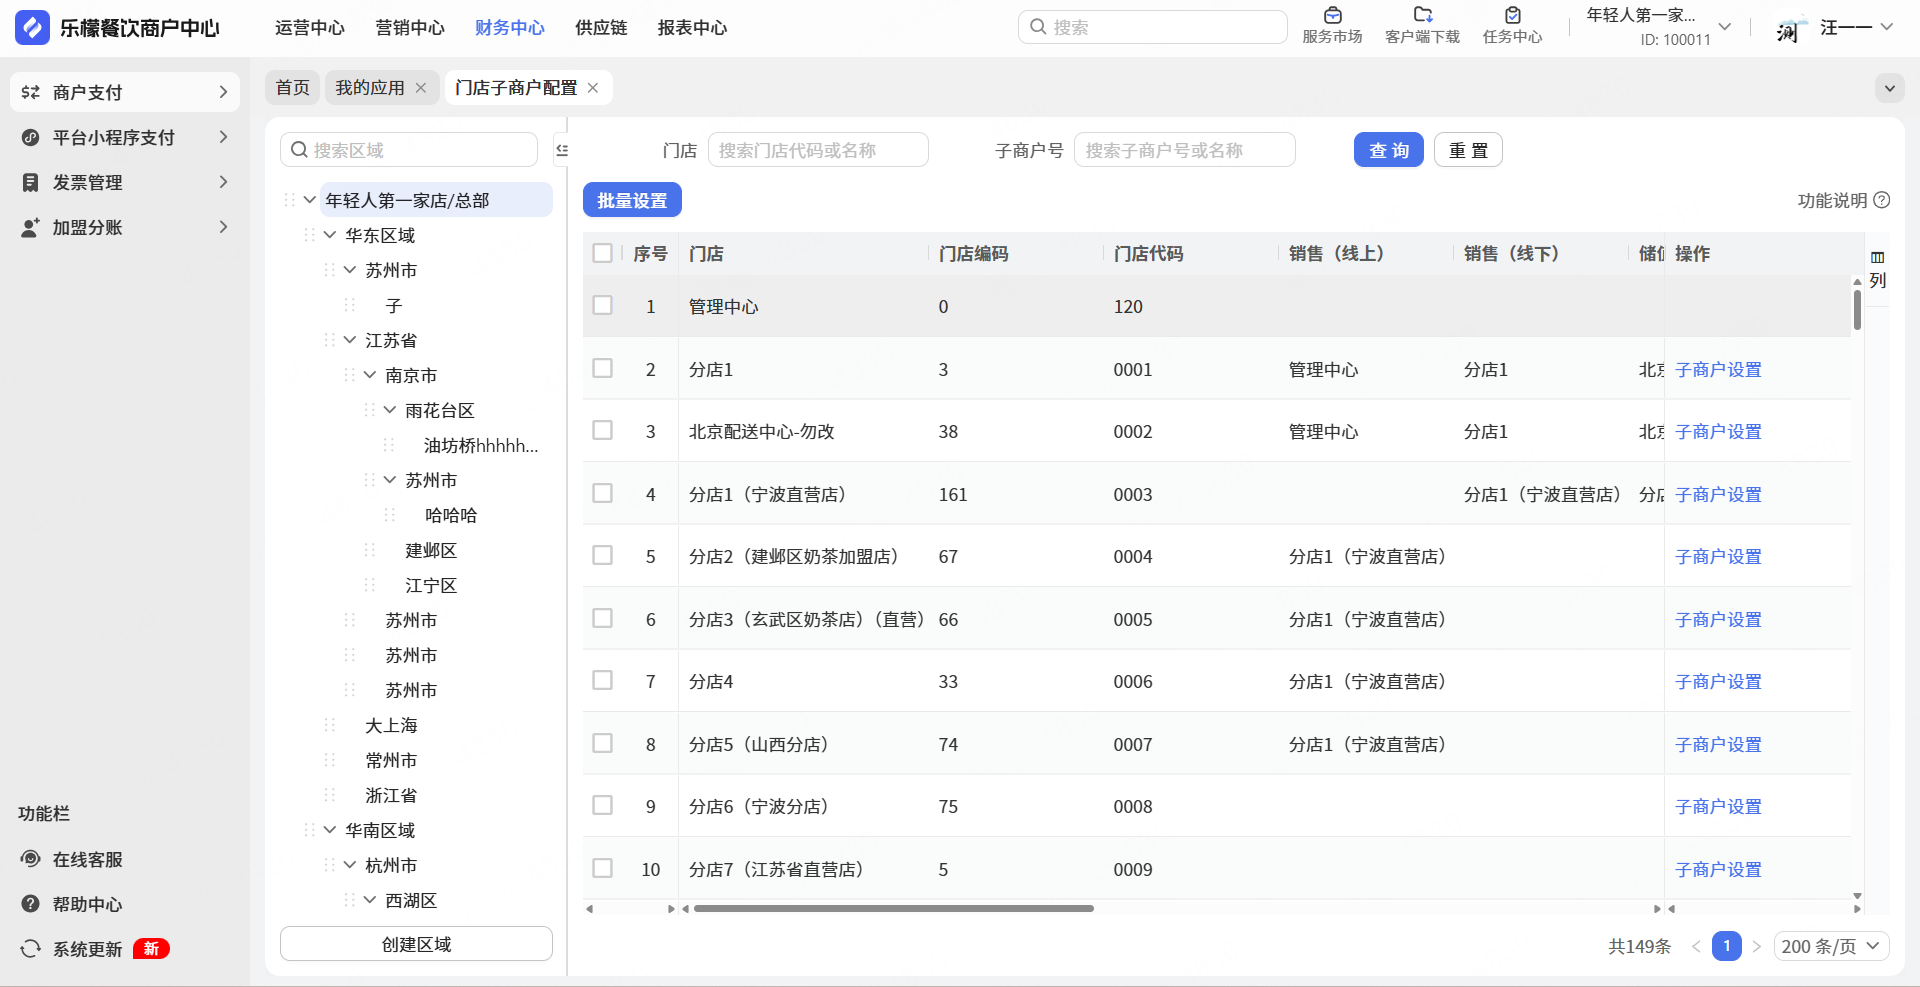Collapse the 华东区域 tree node
Image resolution: width=1920 pixels, height=987 pixels.
click(330, 235)
